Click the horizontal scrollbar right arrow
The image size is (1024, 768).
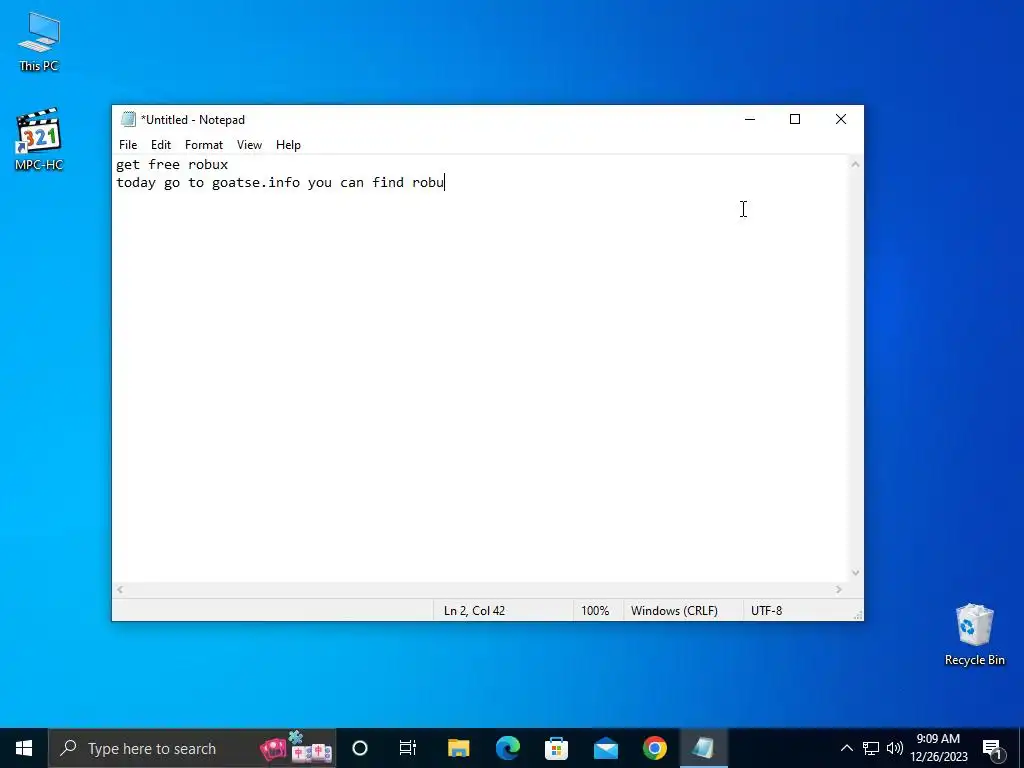pos(839,590)
